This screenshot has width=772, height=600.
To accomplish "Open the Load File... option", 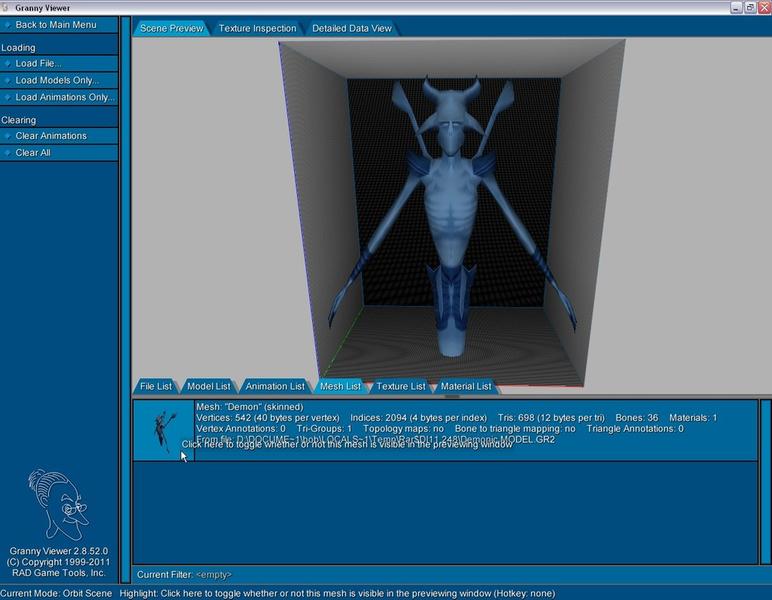I will (59, 63).
